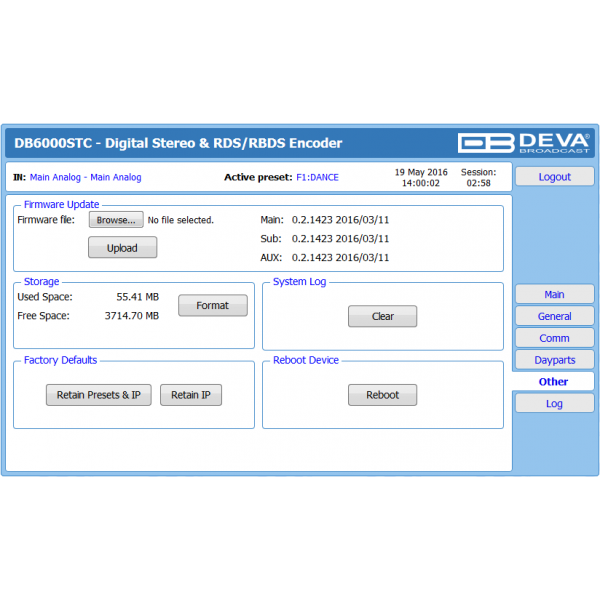Select the Other tab

[553, 382]
